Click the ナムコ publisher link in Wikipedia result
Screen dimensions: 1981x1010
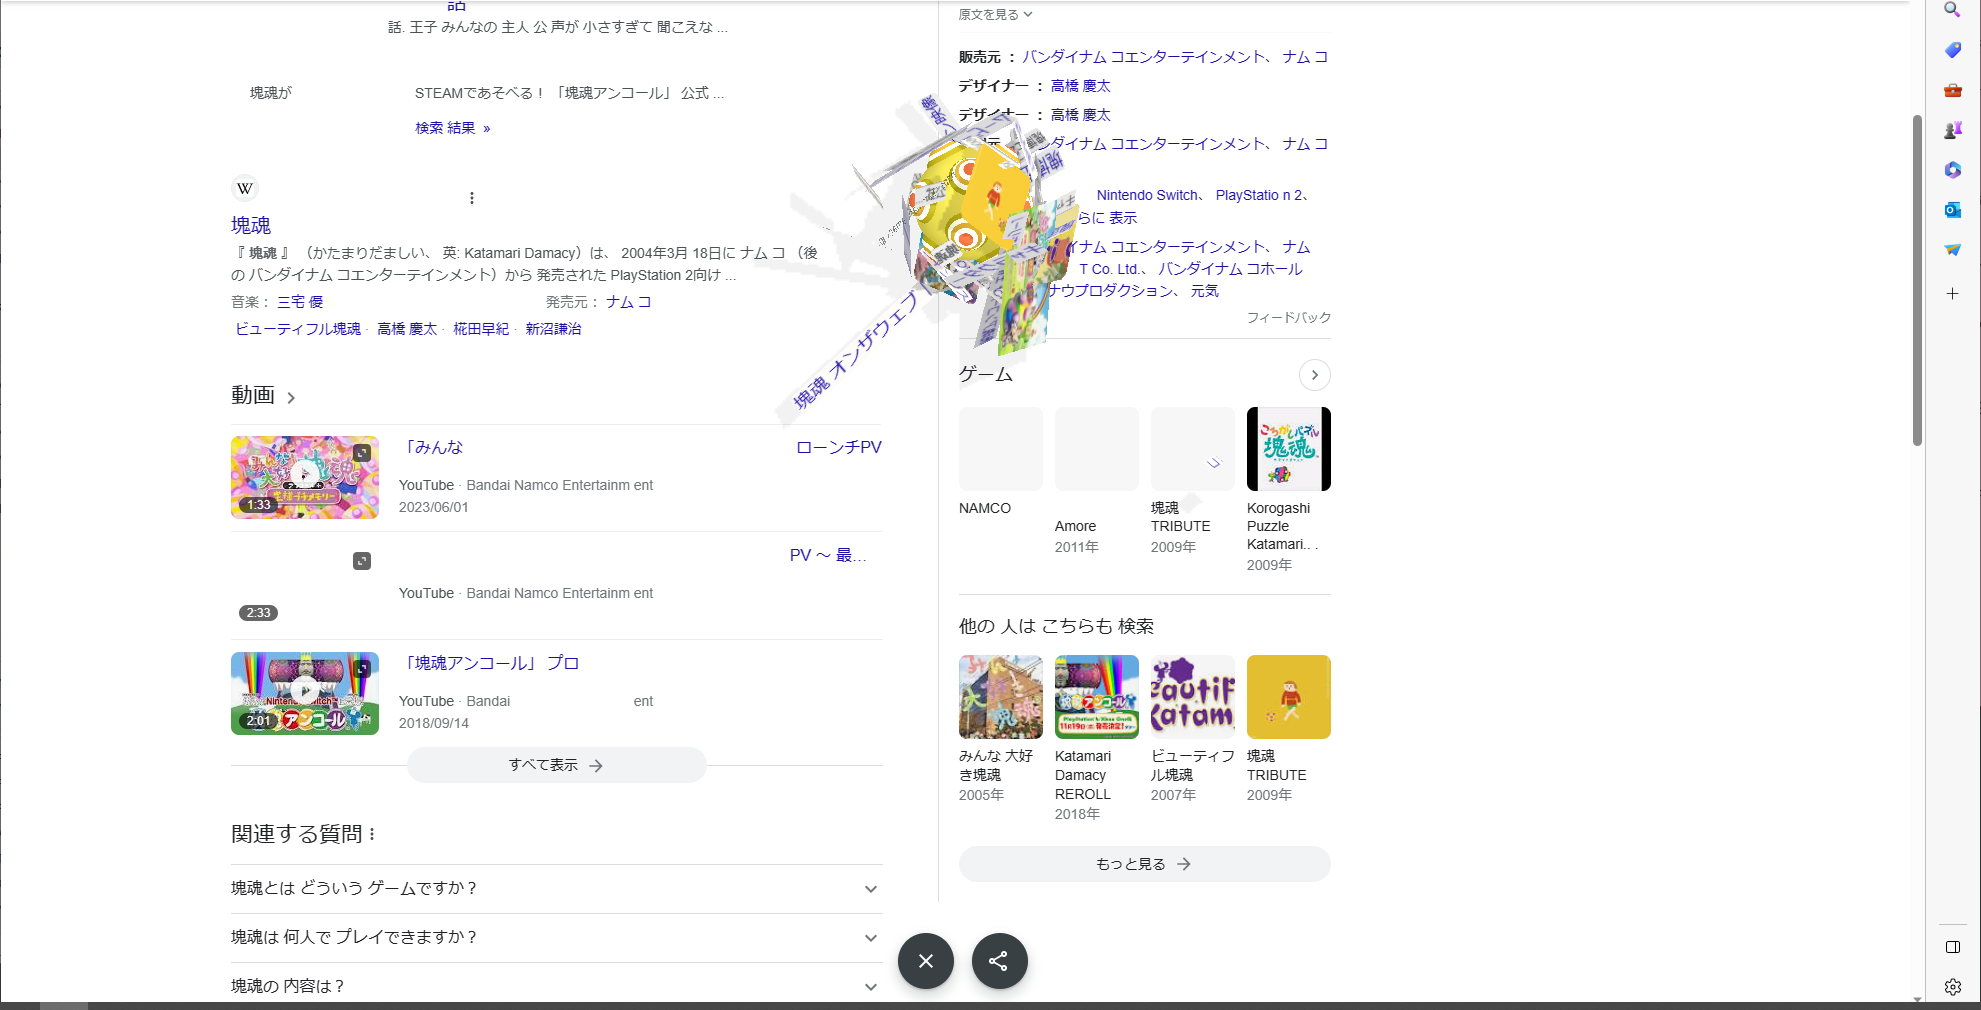point(629,302)
